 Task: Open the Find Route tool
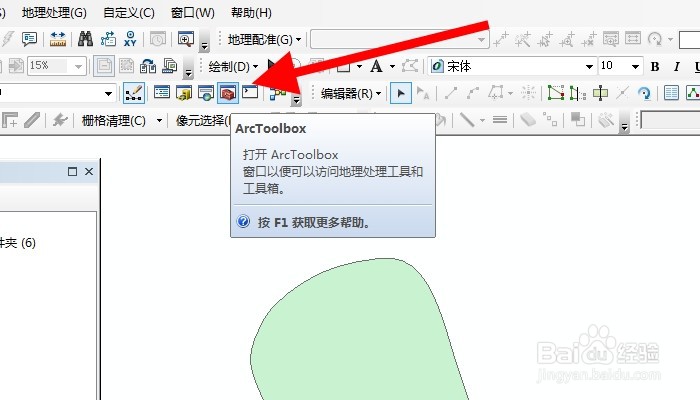(x=108, y=39)
